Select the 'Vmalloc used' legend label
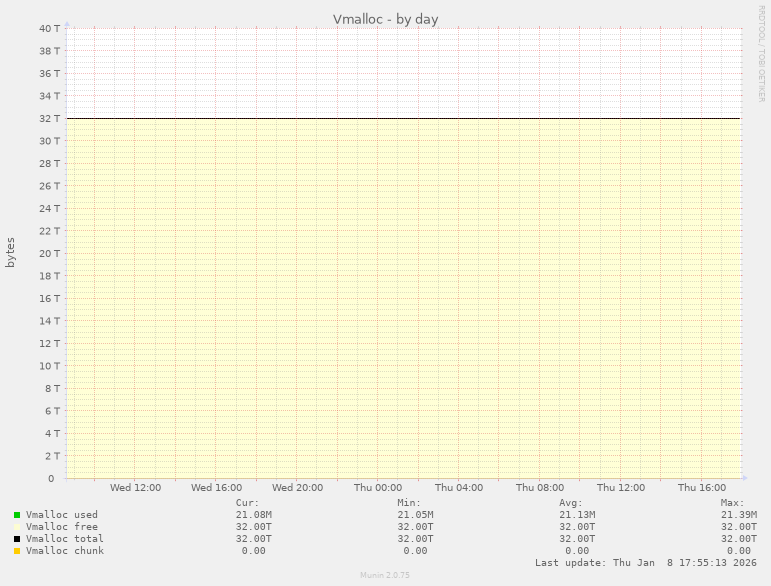Image resolution: width=771 pixels, height=586 pixels. click(62, 515)
